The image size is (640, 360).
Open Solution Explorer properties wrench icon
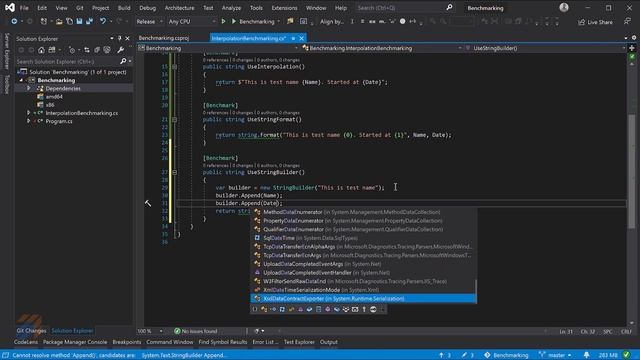[120, 50]
